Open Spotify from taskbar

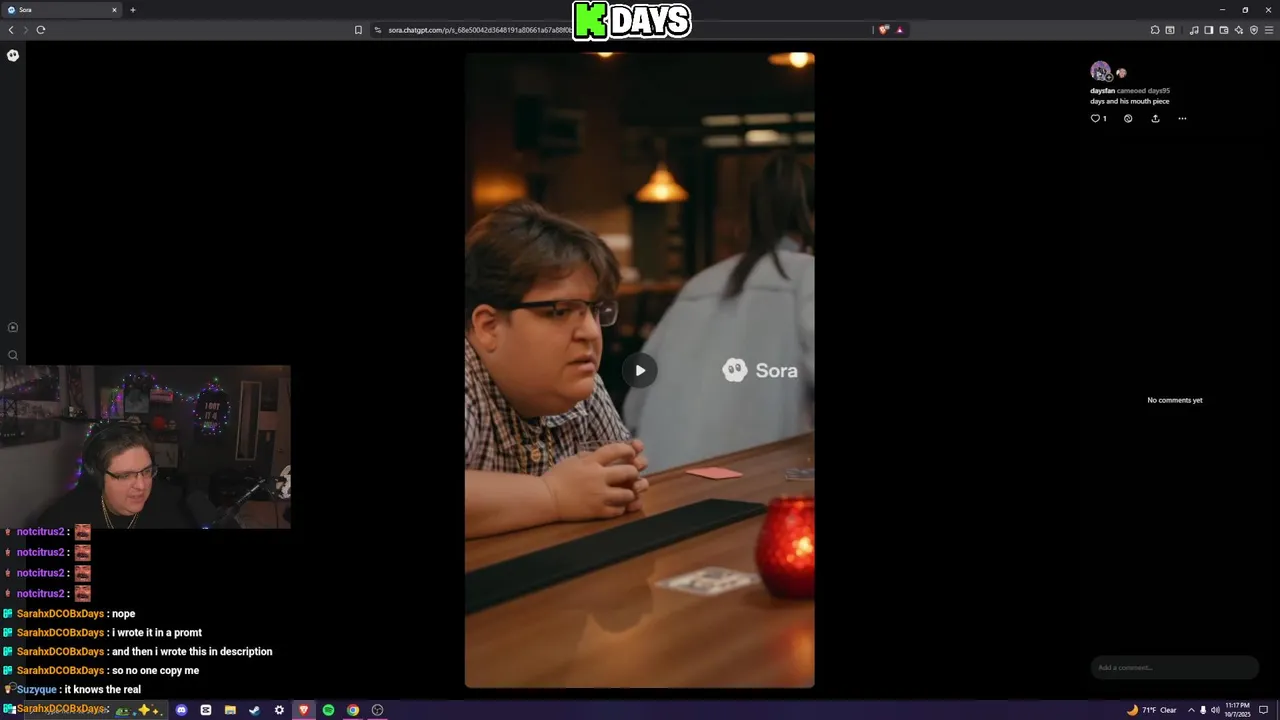click(x=328, y=710)
